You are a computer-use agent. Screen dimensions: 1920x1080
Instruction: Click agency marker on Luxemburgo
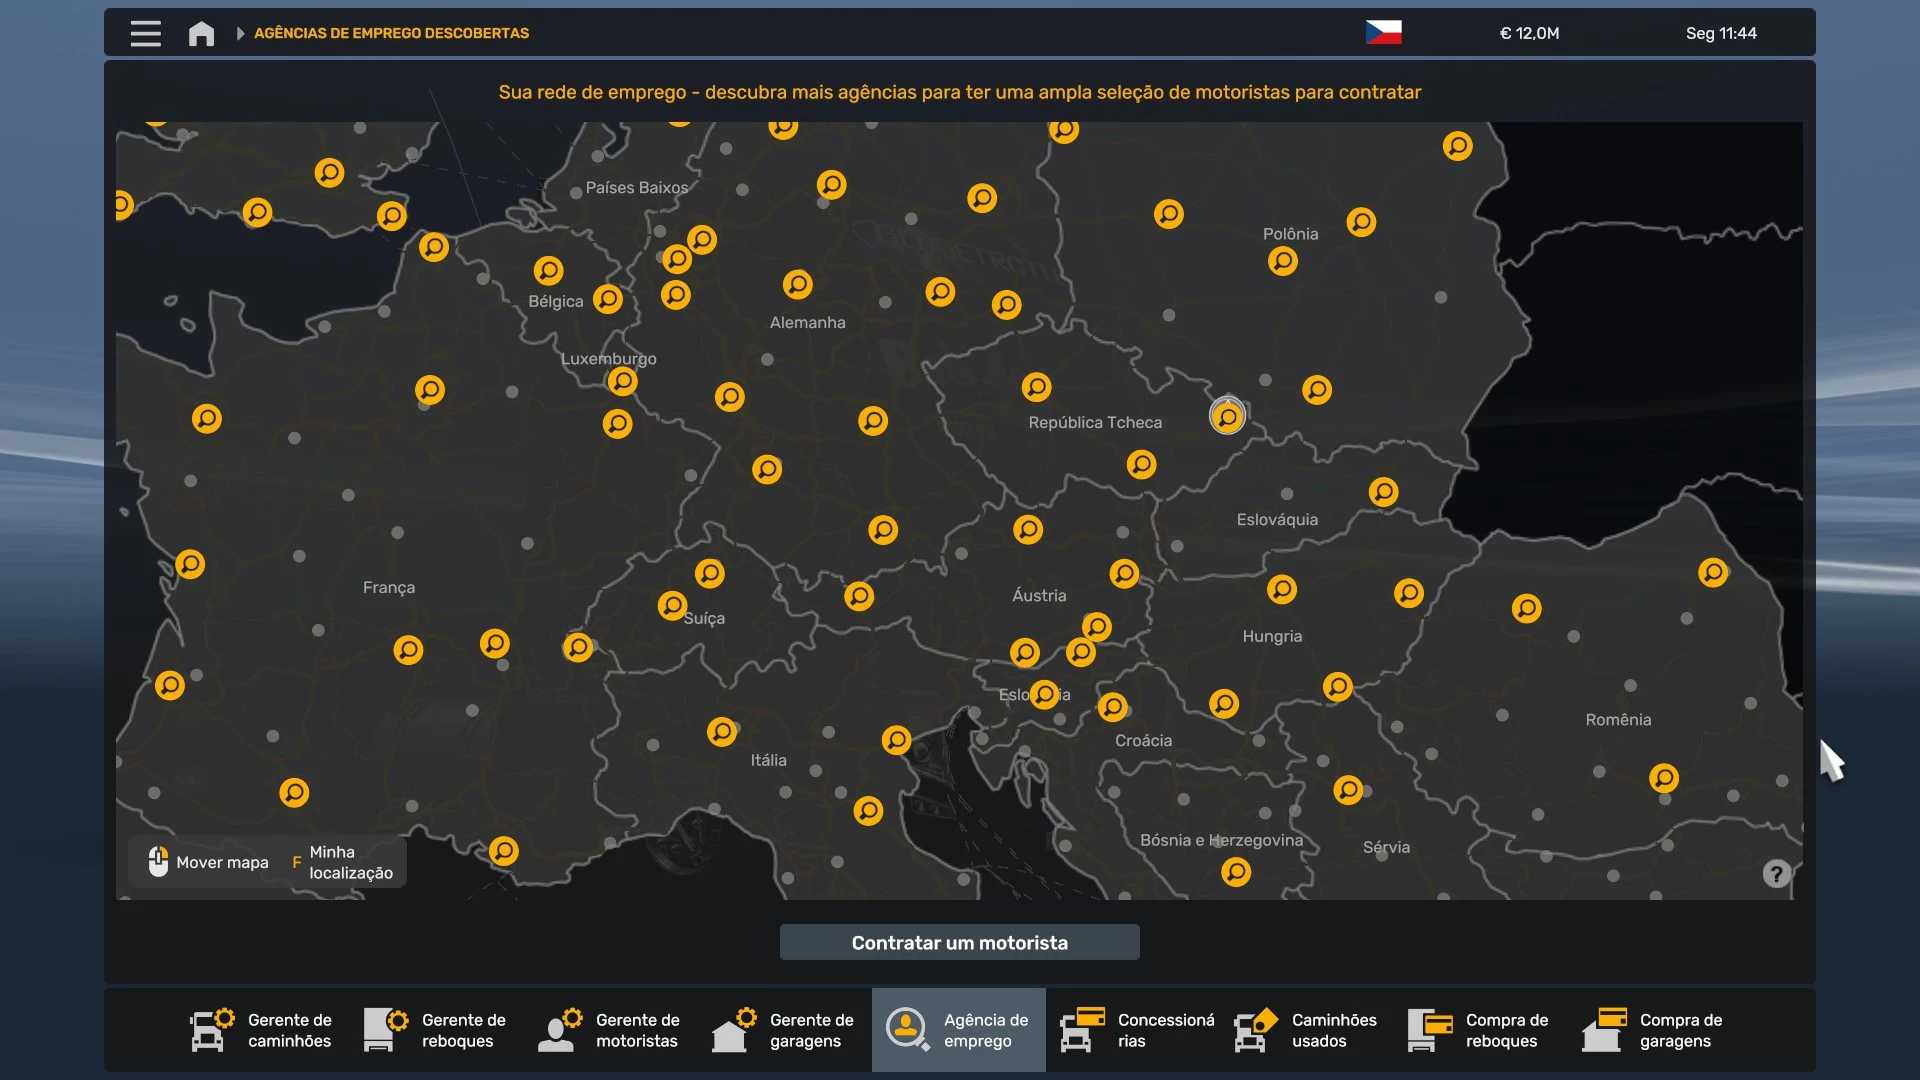coord(622,381)
